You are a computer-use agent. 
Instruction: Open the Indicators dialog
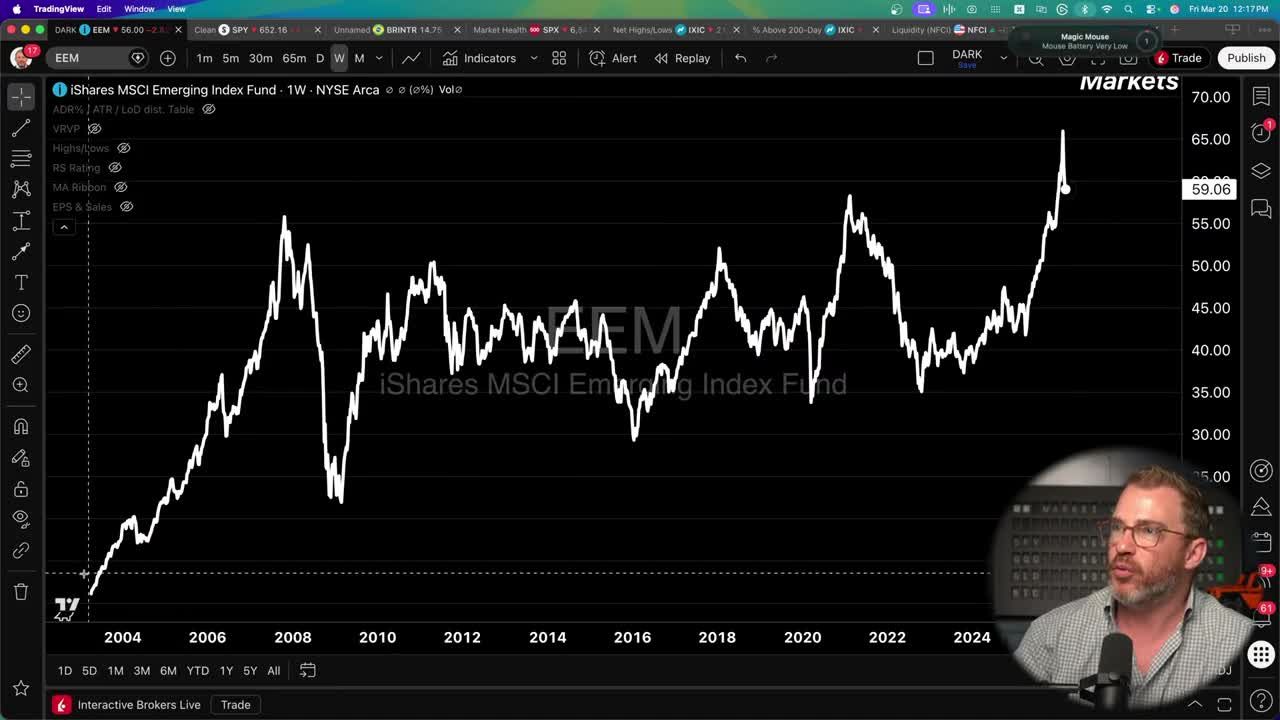[480, 58]
